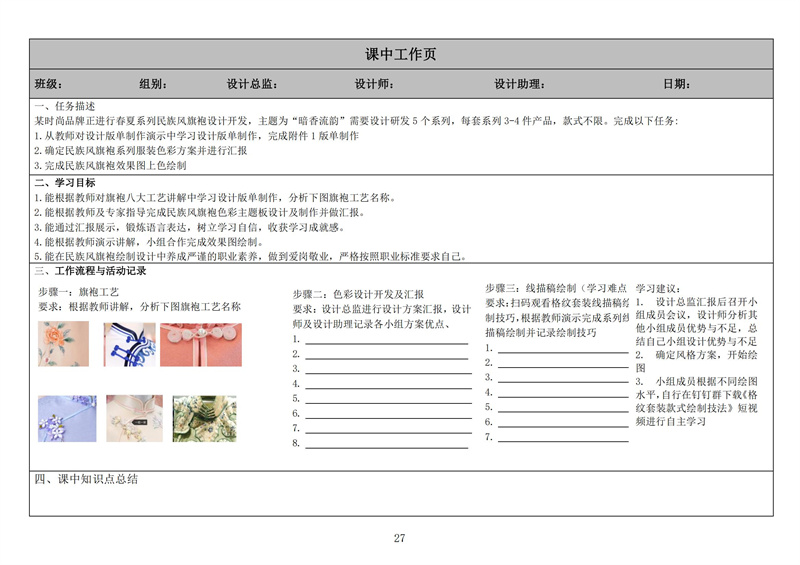The image size is (800, 565).
Task: Click goal '5.能在民族风旗袍绘制设计中'
Action: [251, 256]
